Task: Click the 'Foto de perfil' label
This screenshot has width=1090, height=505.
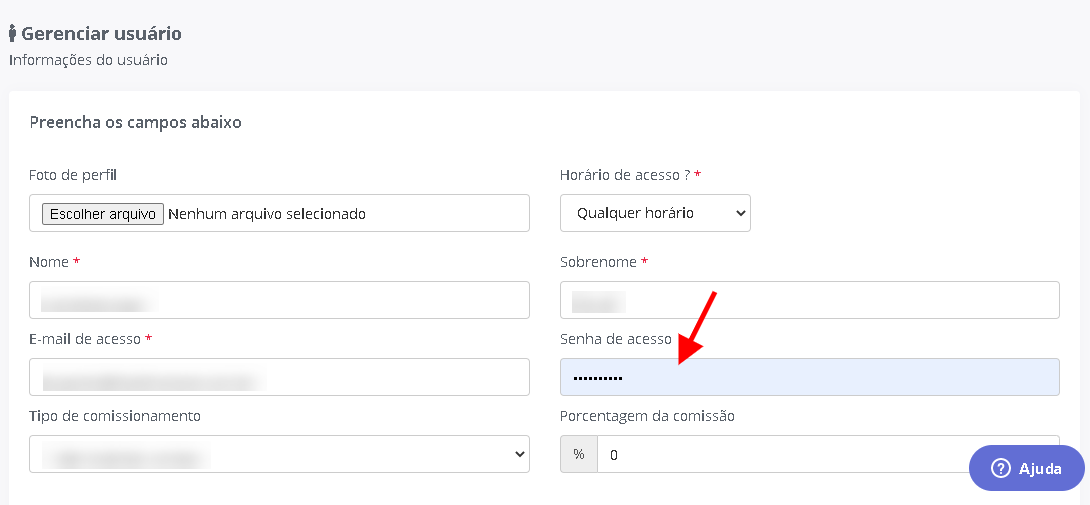Action: click(x=73, y=175)
